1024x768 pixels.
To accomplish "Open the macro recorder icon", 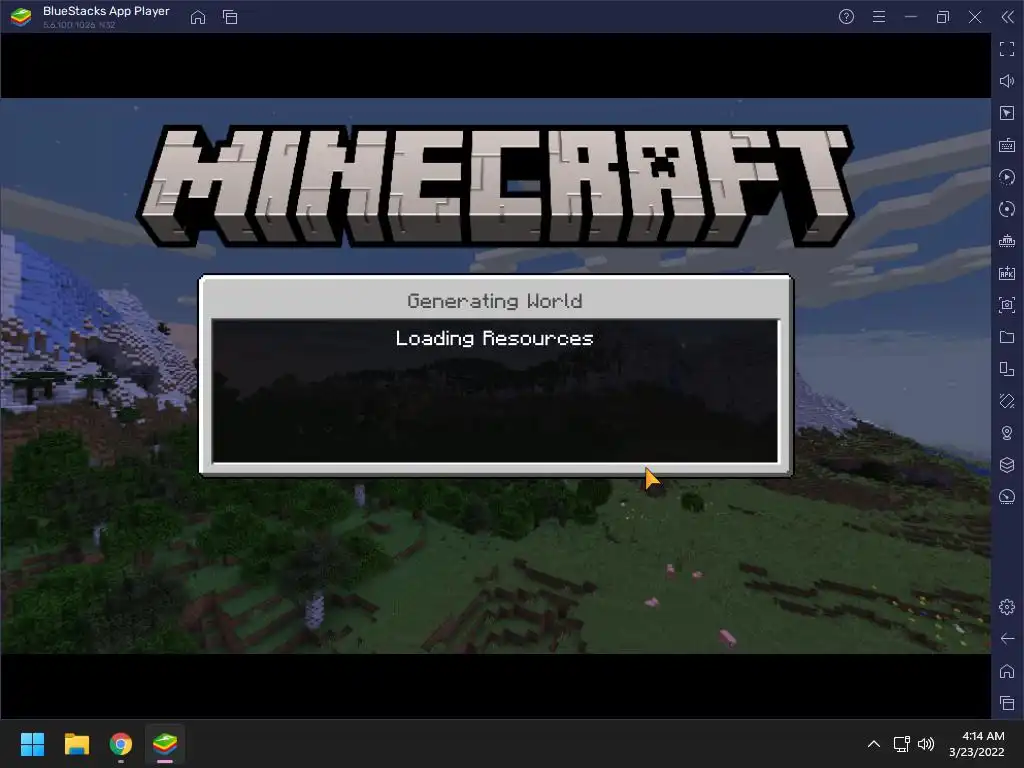I will (1007, 177).
